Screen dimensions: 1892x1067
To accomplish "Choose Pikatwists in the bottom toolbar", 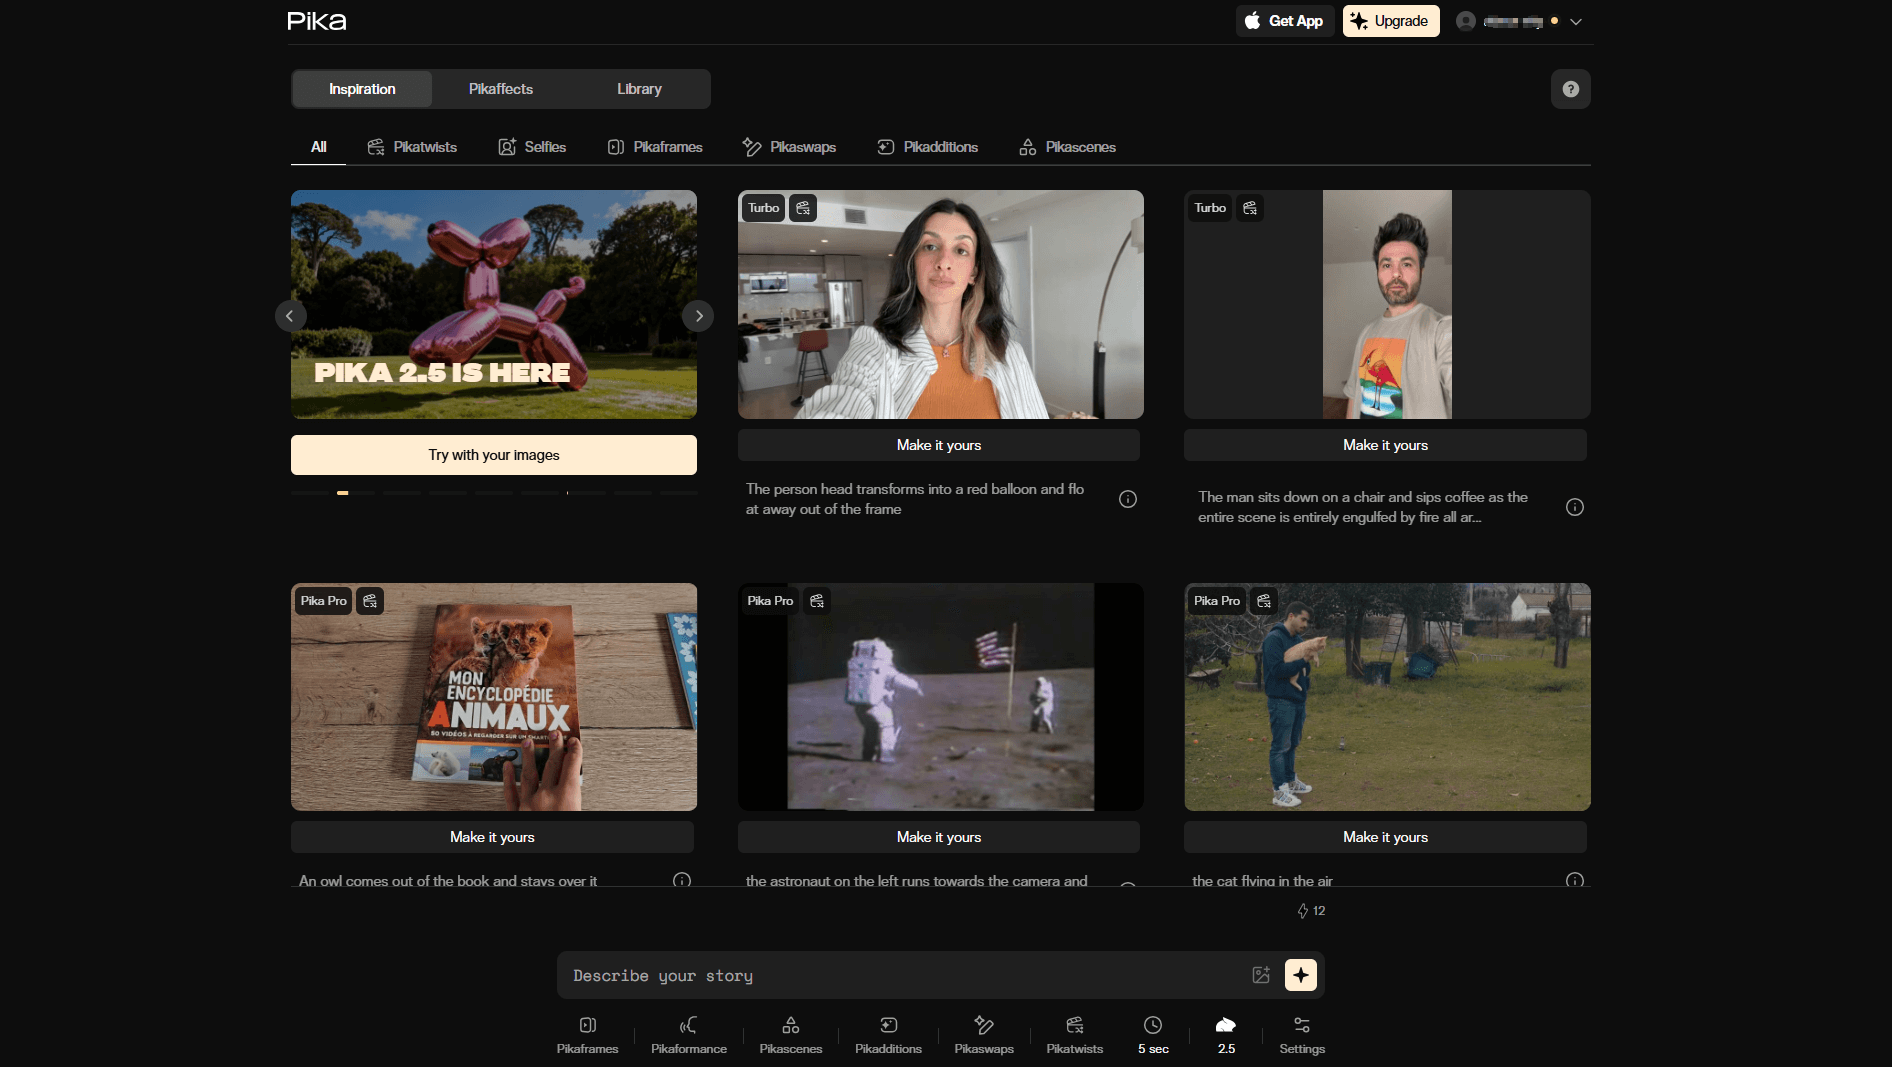I will point(1074,1035).
